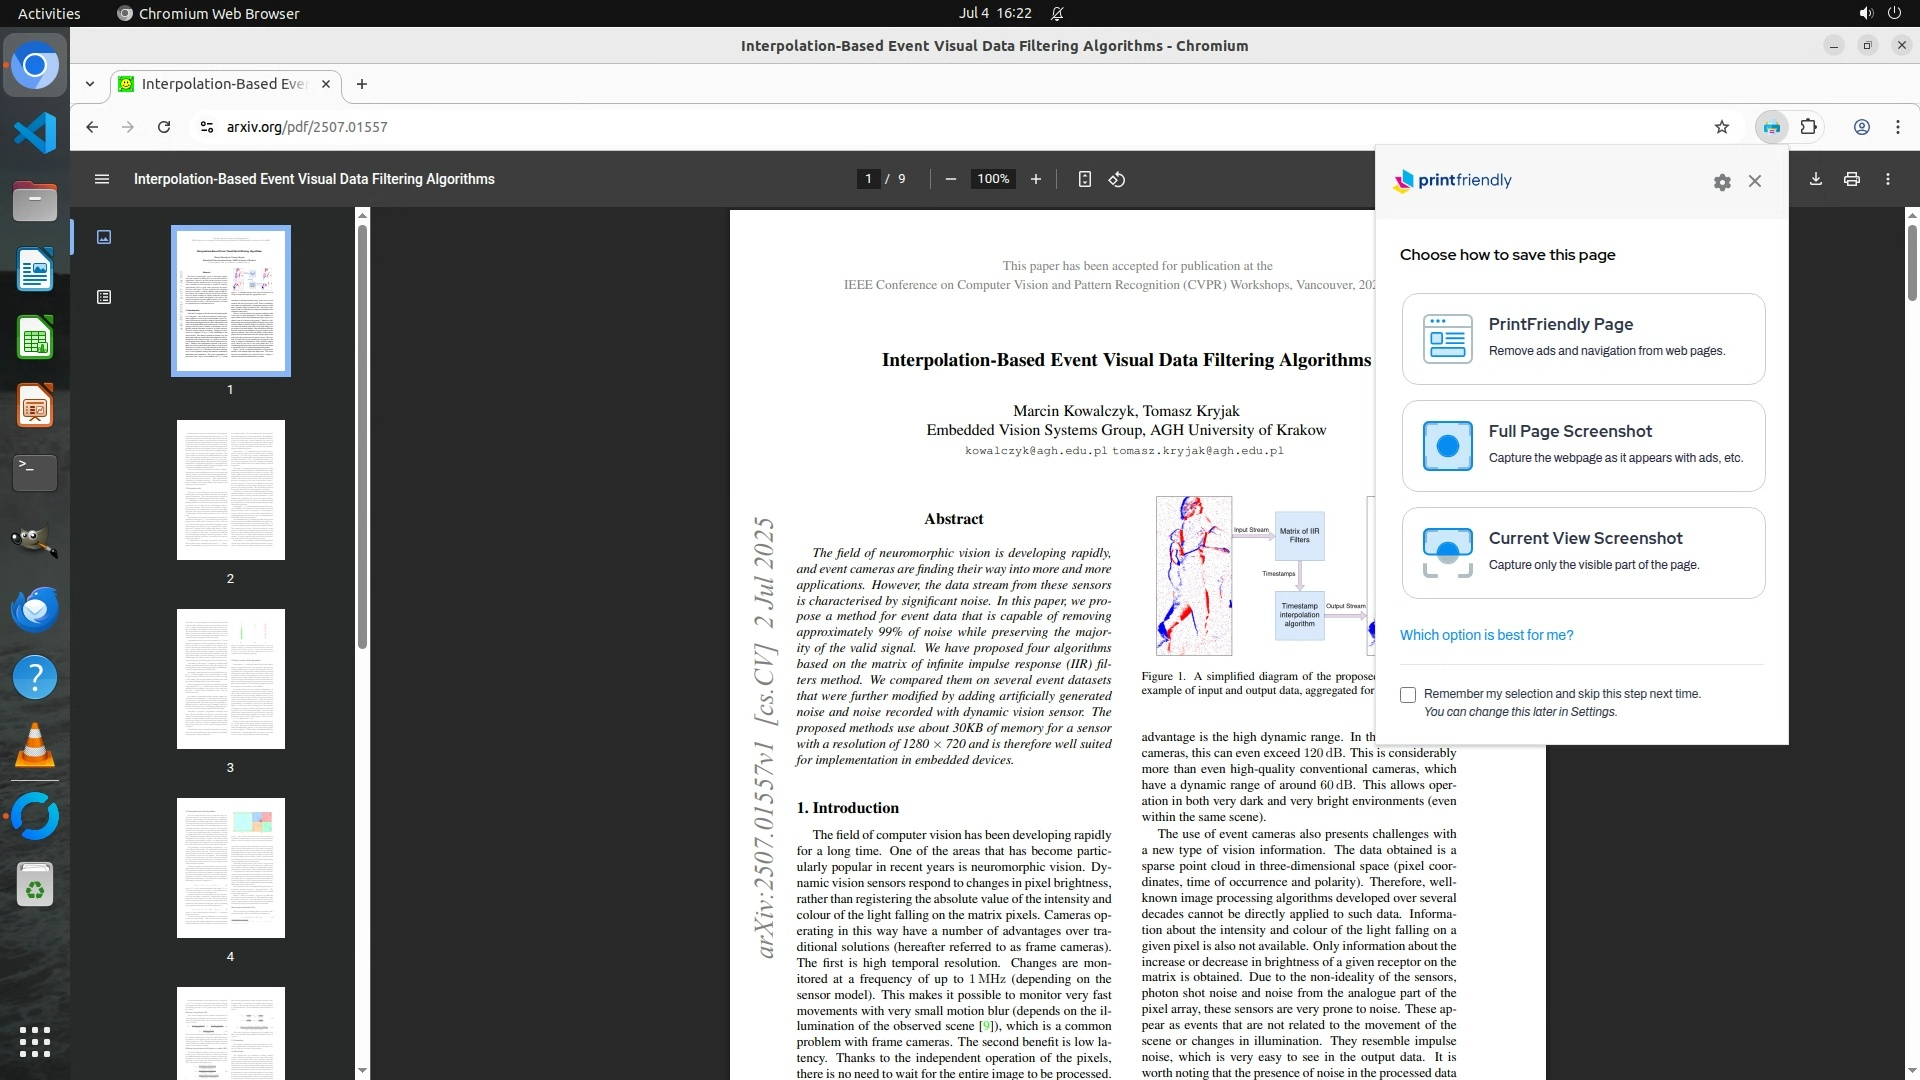This screenshot has width=1920, height=1080.
Task: Open PDF viewer more actions menu
Action: click(1887, 179)
